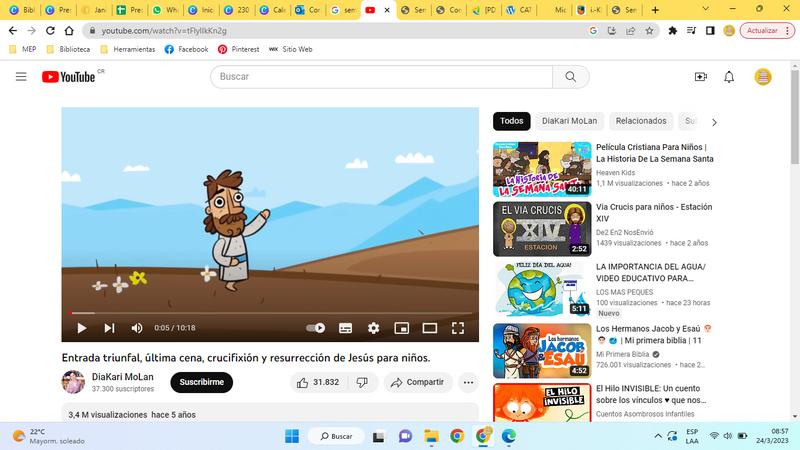The height and width of the screenshot is (450, 800).
Task: Open El Hilo Invisible video title
Action: [x=651, y=394]
